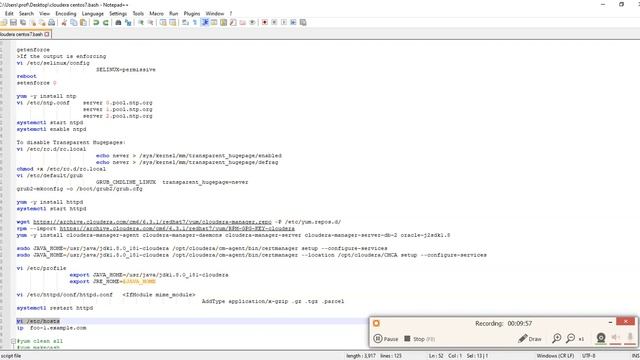Toggle the recorder webcam icon
This screenshot has height=360, width=640.
[601, 338]
